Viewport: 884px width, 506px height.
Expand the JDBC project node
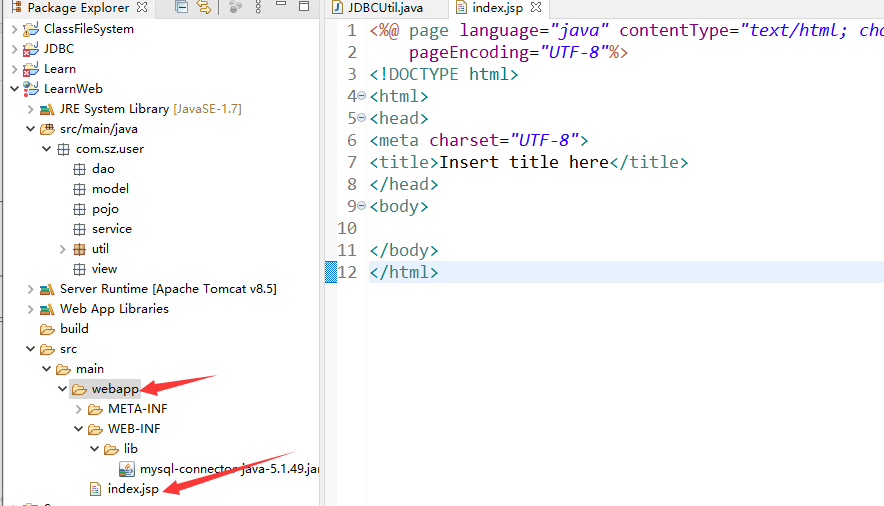click(x=15, y=49)
